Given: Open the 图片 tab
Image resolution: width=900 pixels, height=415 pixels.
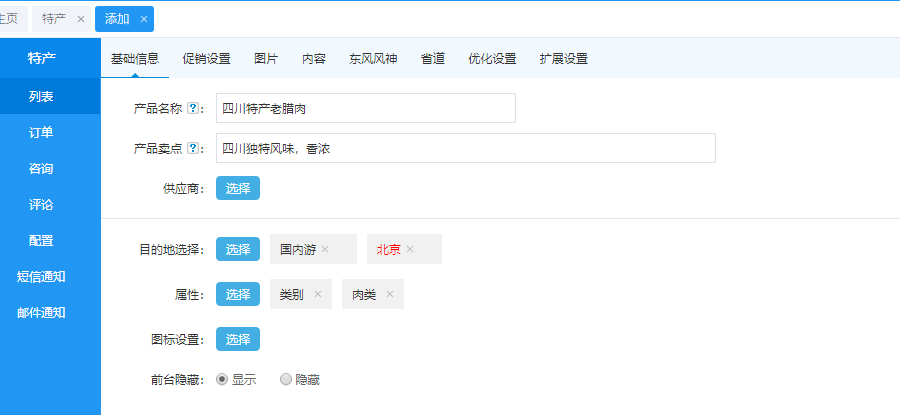Looking at the screenshot, I should tap(266, 59).
